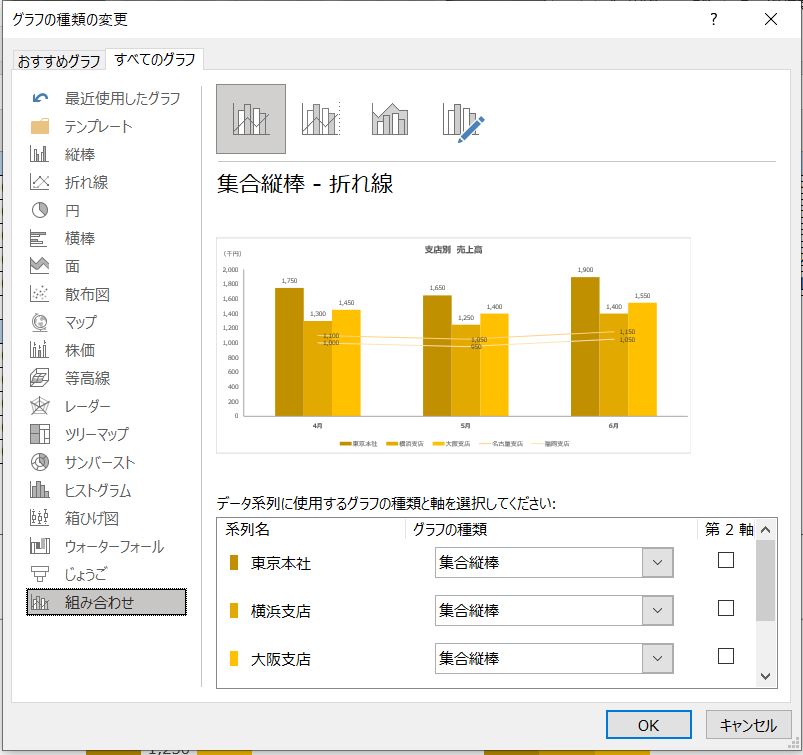Image resolution: width=803 pixels, height=755 pixels.
Task: Open chart type dropdown for 東京本社
Action: [x=657, y=563]
